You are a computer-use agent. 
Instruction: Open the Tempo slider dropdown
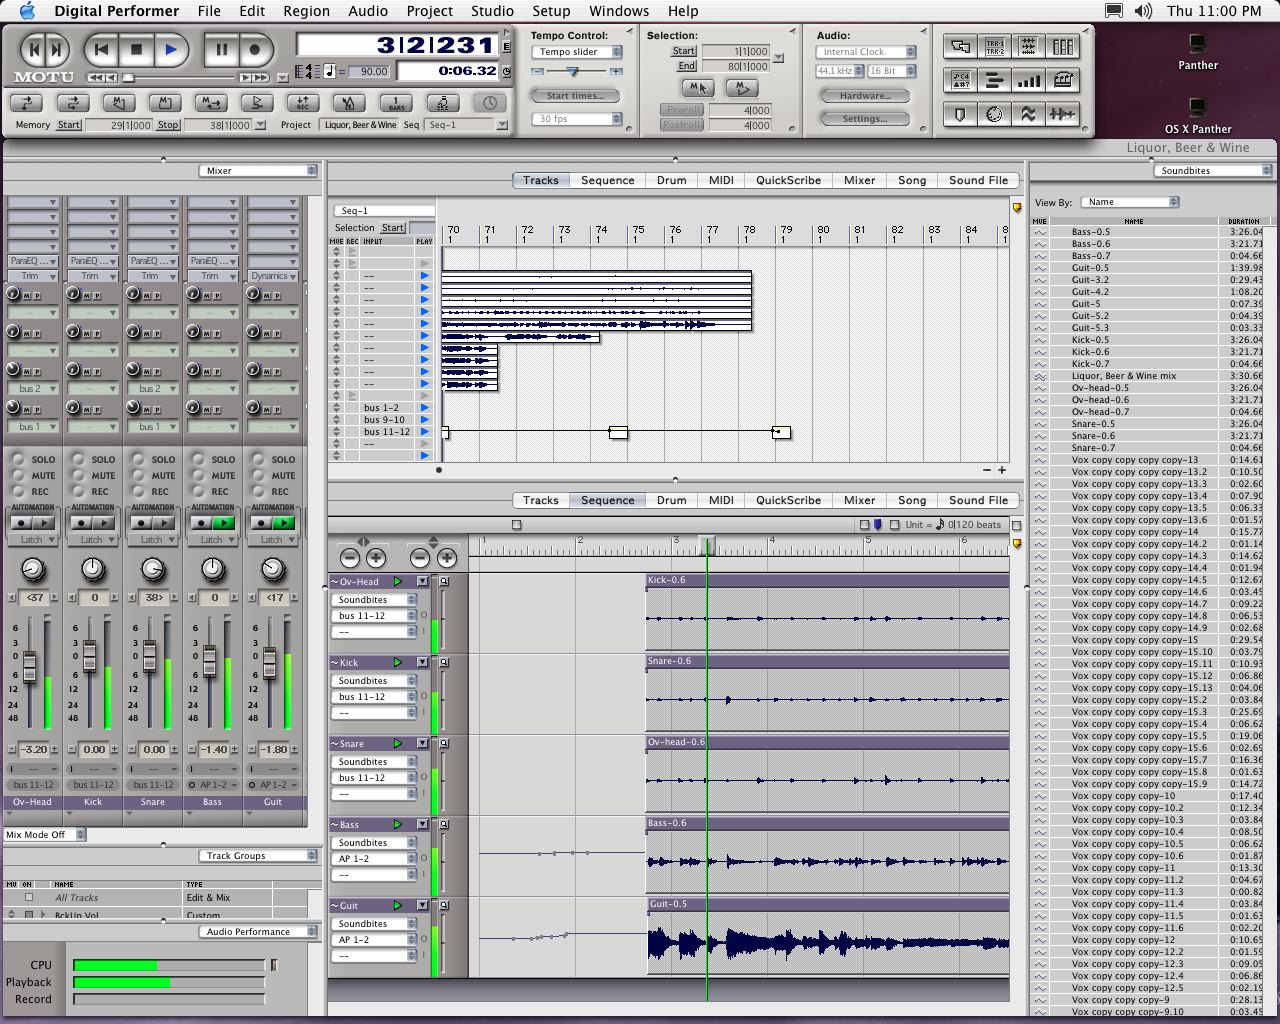pyautogui.click(x=577, y=52)
